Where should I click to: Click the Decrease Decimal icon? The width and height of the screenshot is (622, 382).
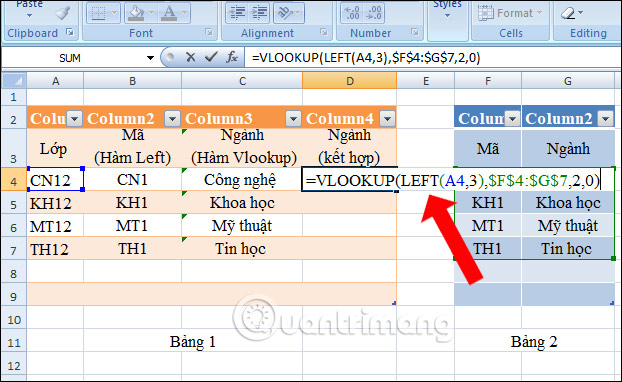click(x=374, y=13)
